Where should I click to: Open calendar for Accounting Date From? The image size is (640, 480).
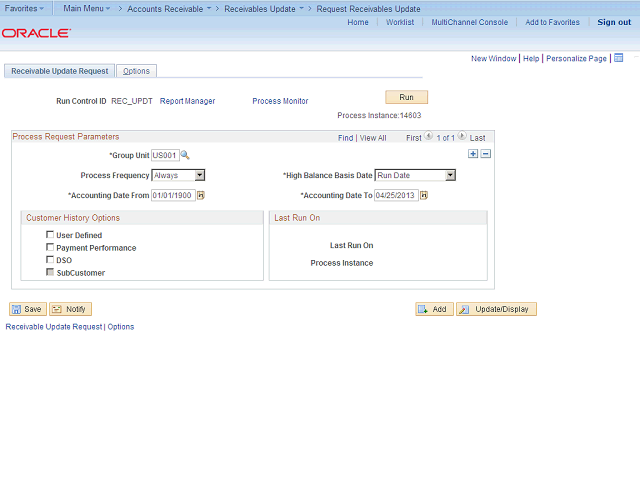pyautogui.click(x=201, y=196)
